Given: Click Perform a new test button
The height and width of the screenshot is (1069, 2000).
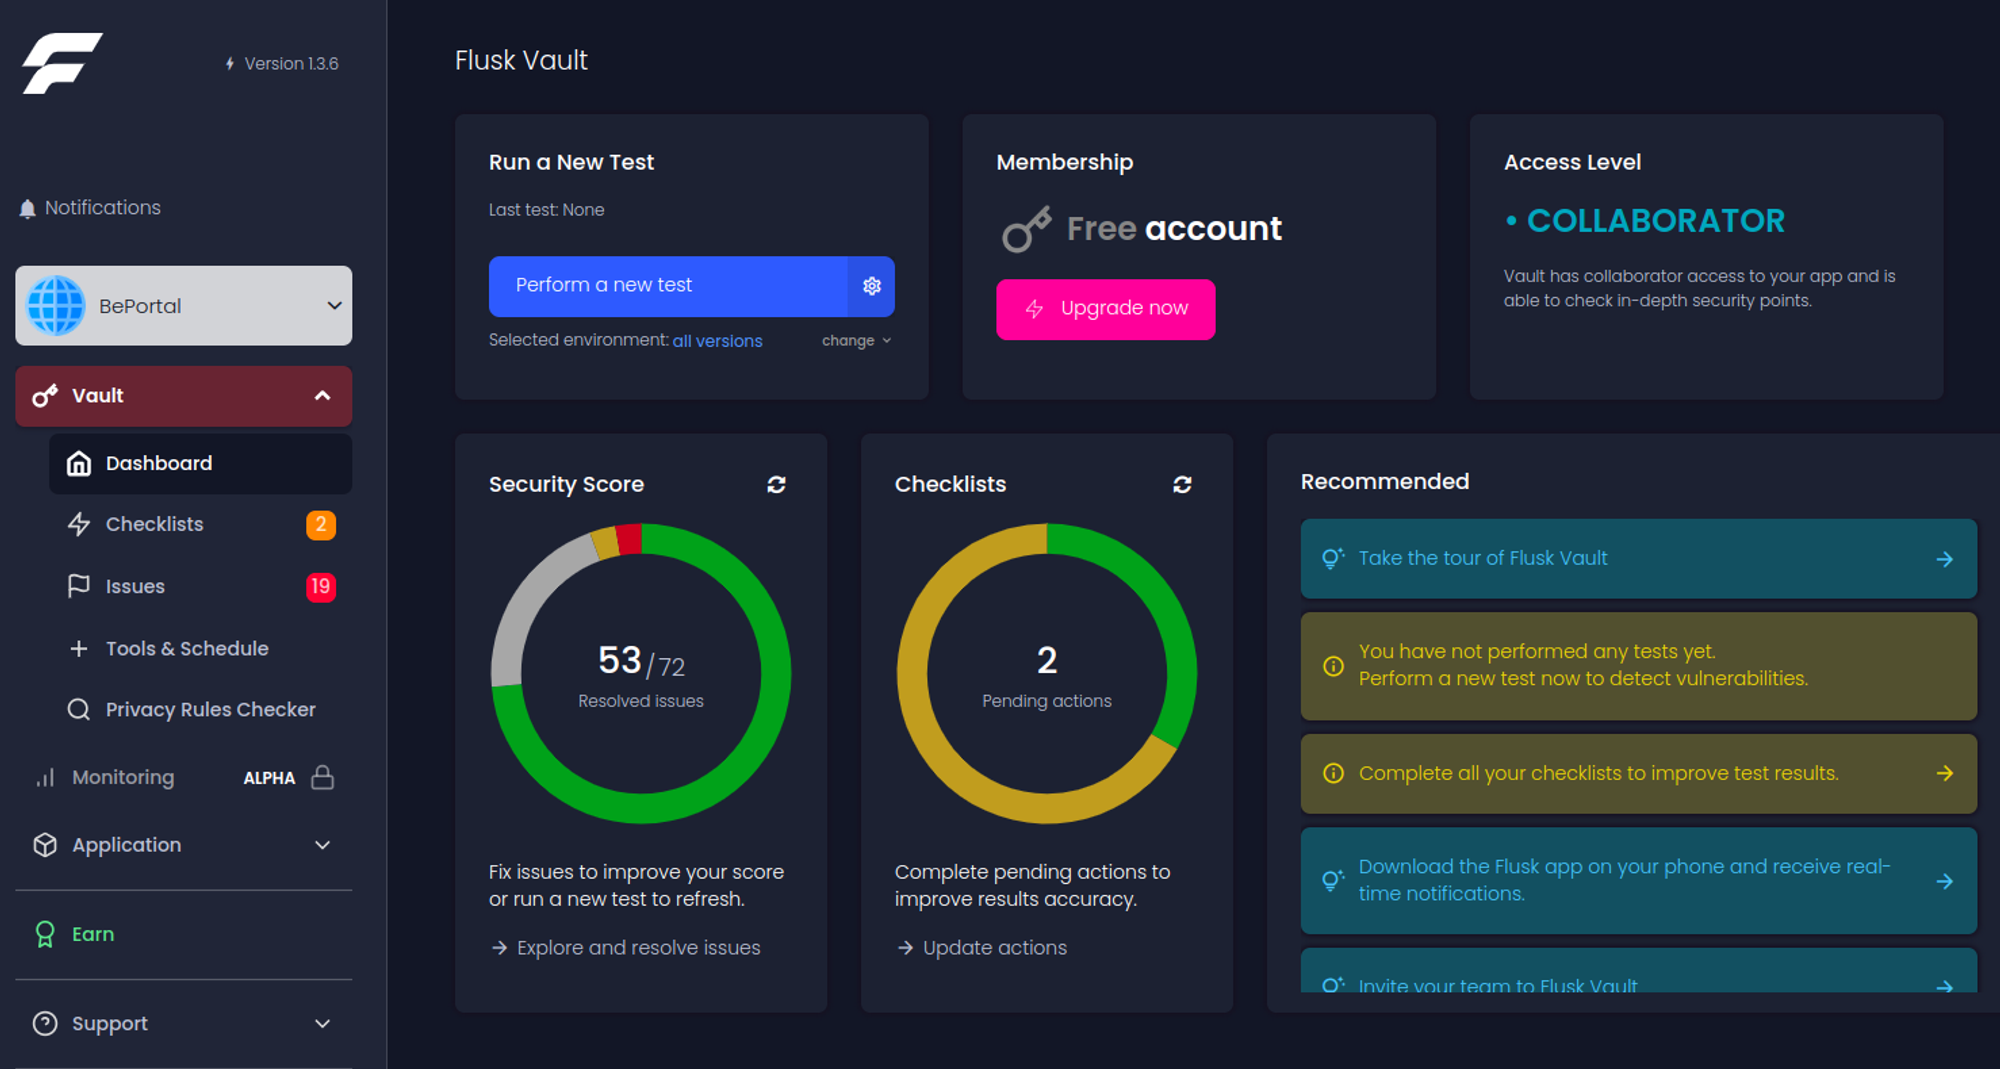Looking at the screenshot, I should (x=668, y=286).
